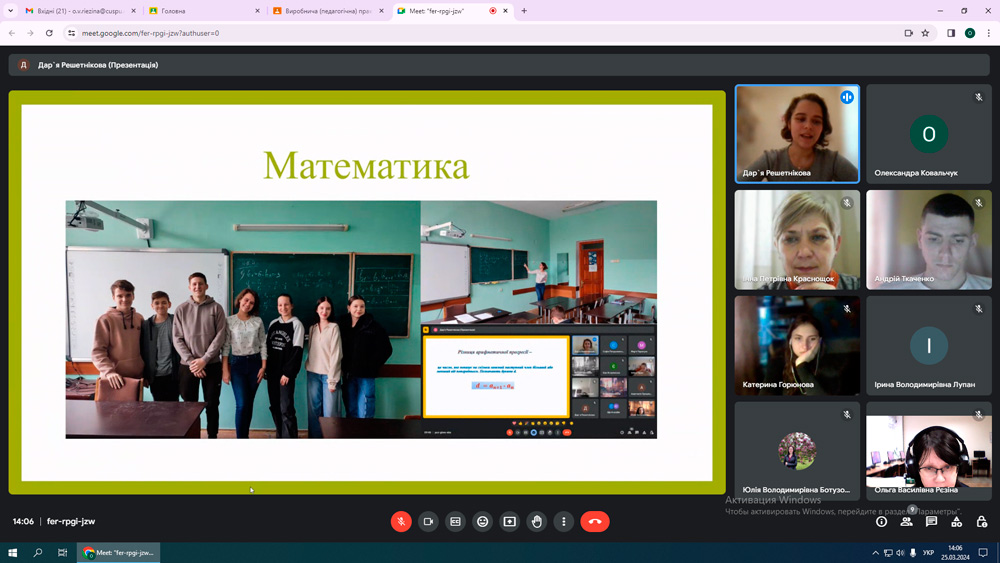
Task: Open the chat with everyone panel
Action: pos(931,521)
